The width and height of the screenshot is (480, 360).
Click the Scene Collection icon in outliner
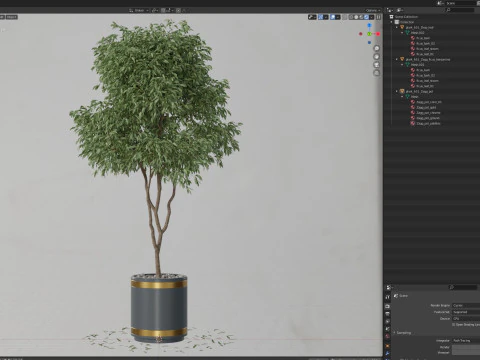[x=392, y=17]
